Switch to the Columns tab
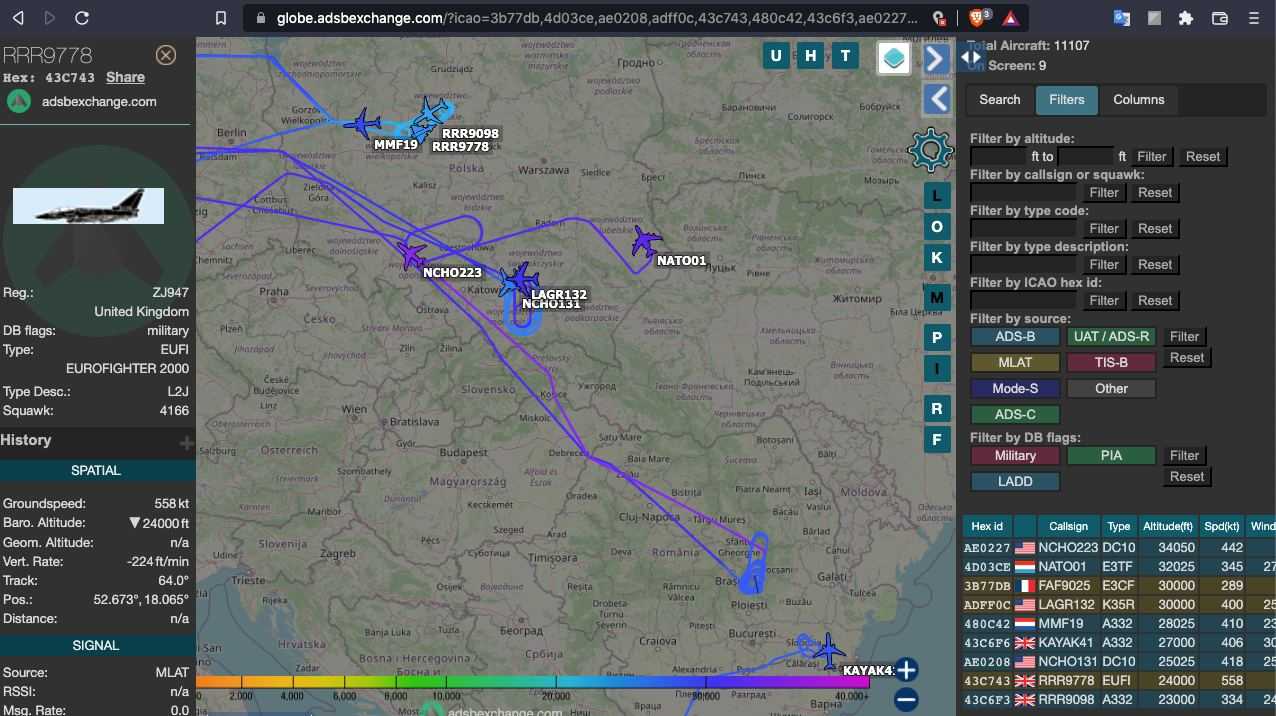1276x716 pixels. pos(1139,99)
